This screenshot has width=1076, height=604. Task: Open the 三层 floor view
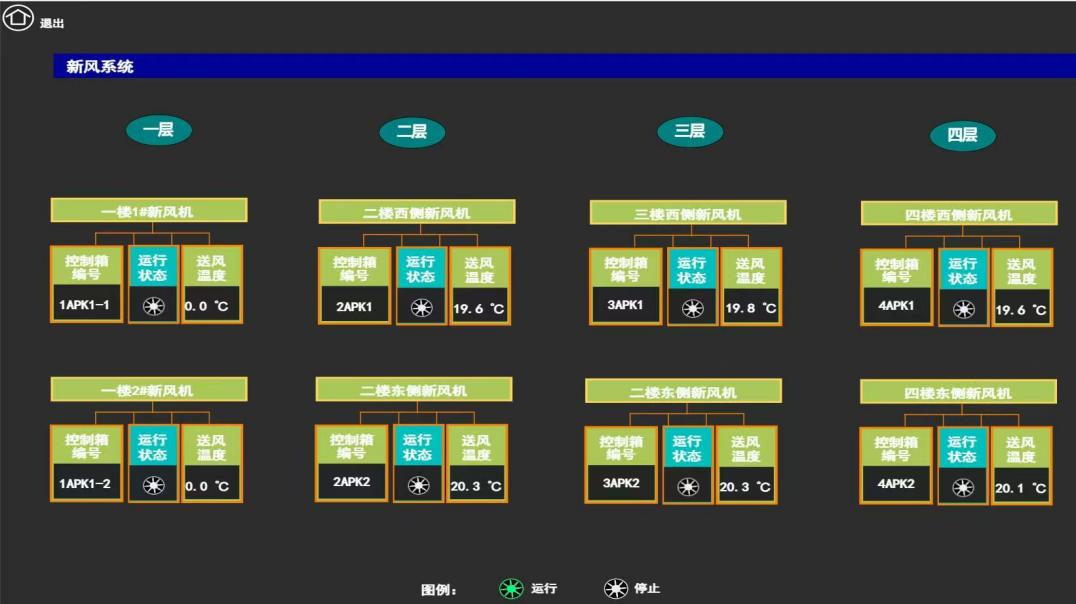coord(690,131)
